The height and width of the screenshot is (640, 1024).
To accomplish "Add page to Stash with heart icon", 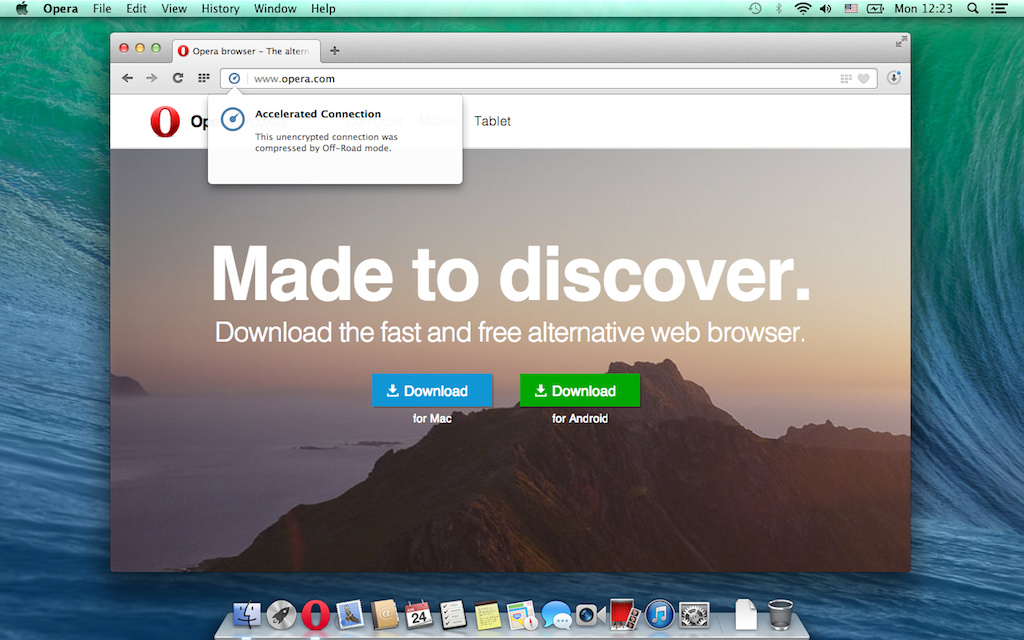I will click(864, 79).
